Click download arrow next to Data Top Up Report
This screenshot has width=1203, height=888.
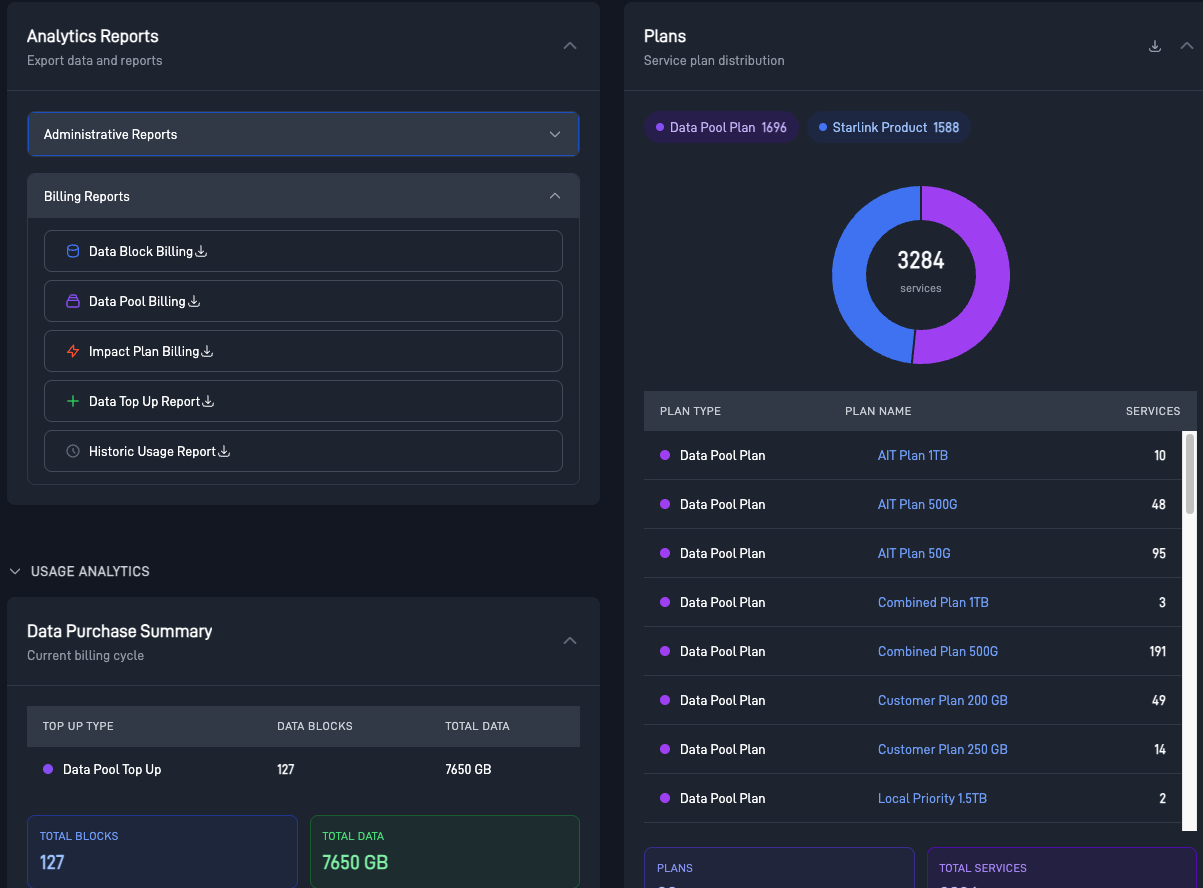tap(209, 401)
